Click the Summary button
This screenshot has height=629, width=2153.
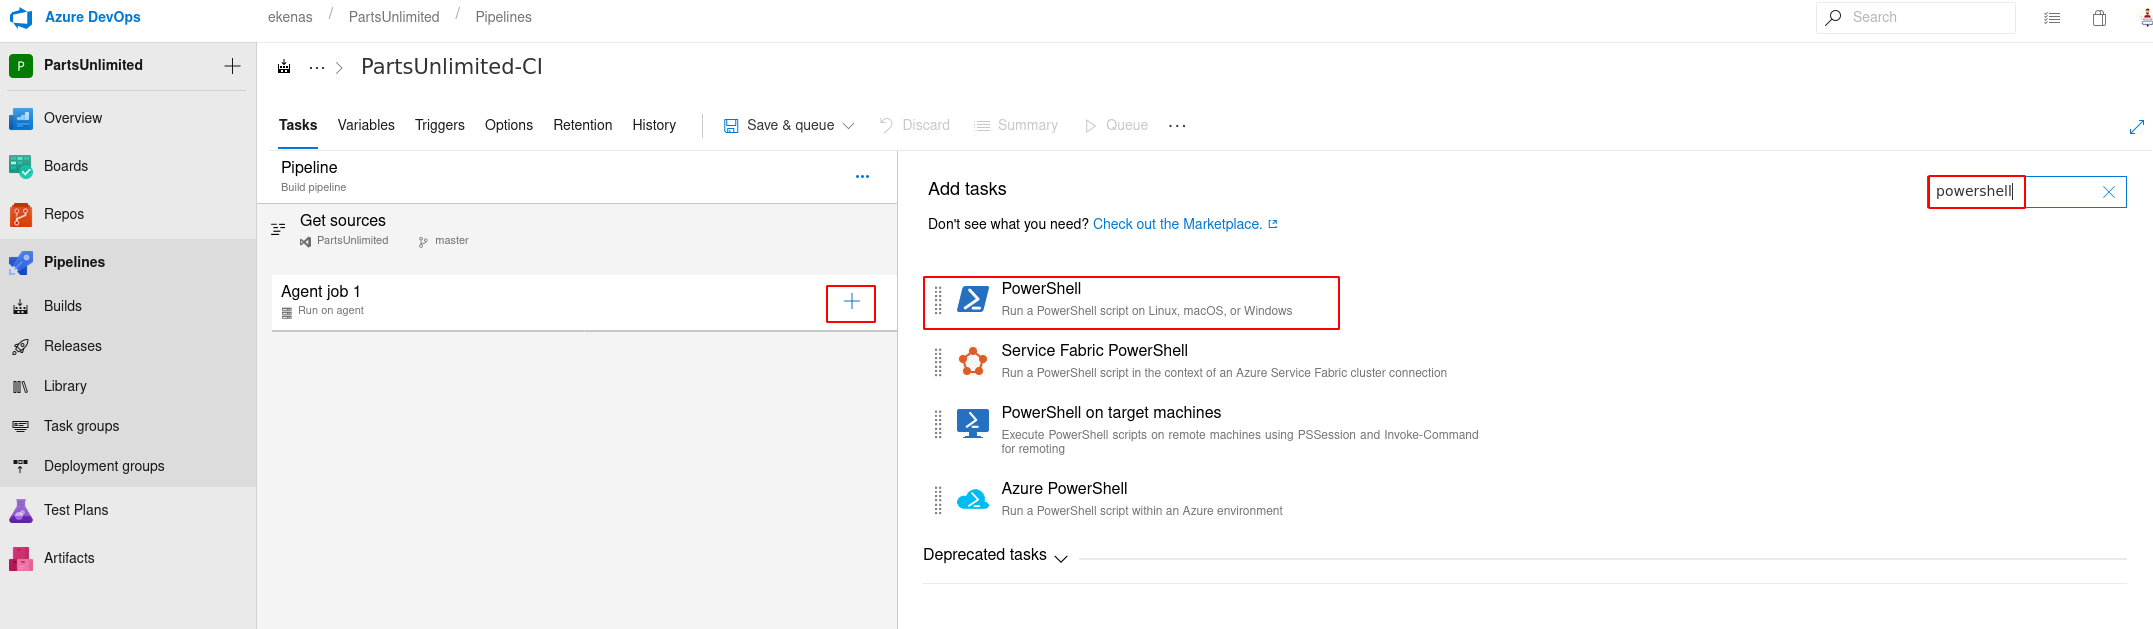tap(1016, 126)
